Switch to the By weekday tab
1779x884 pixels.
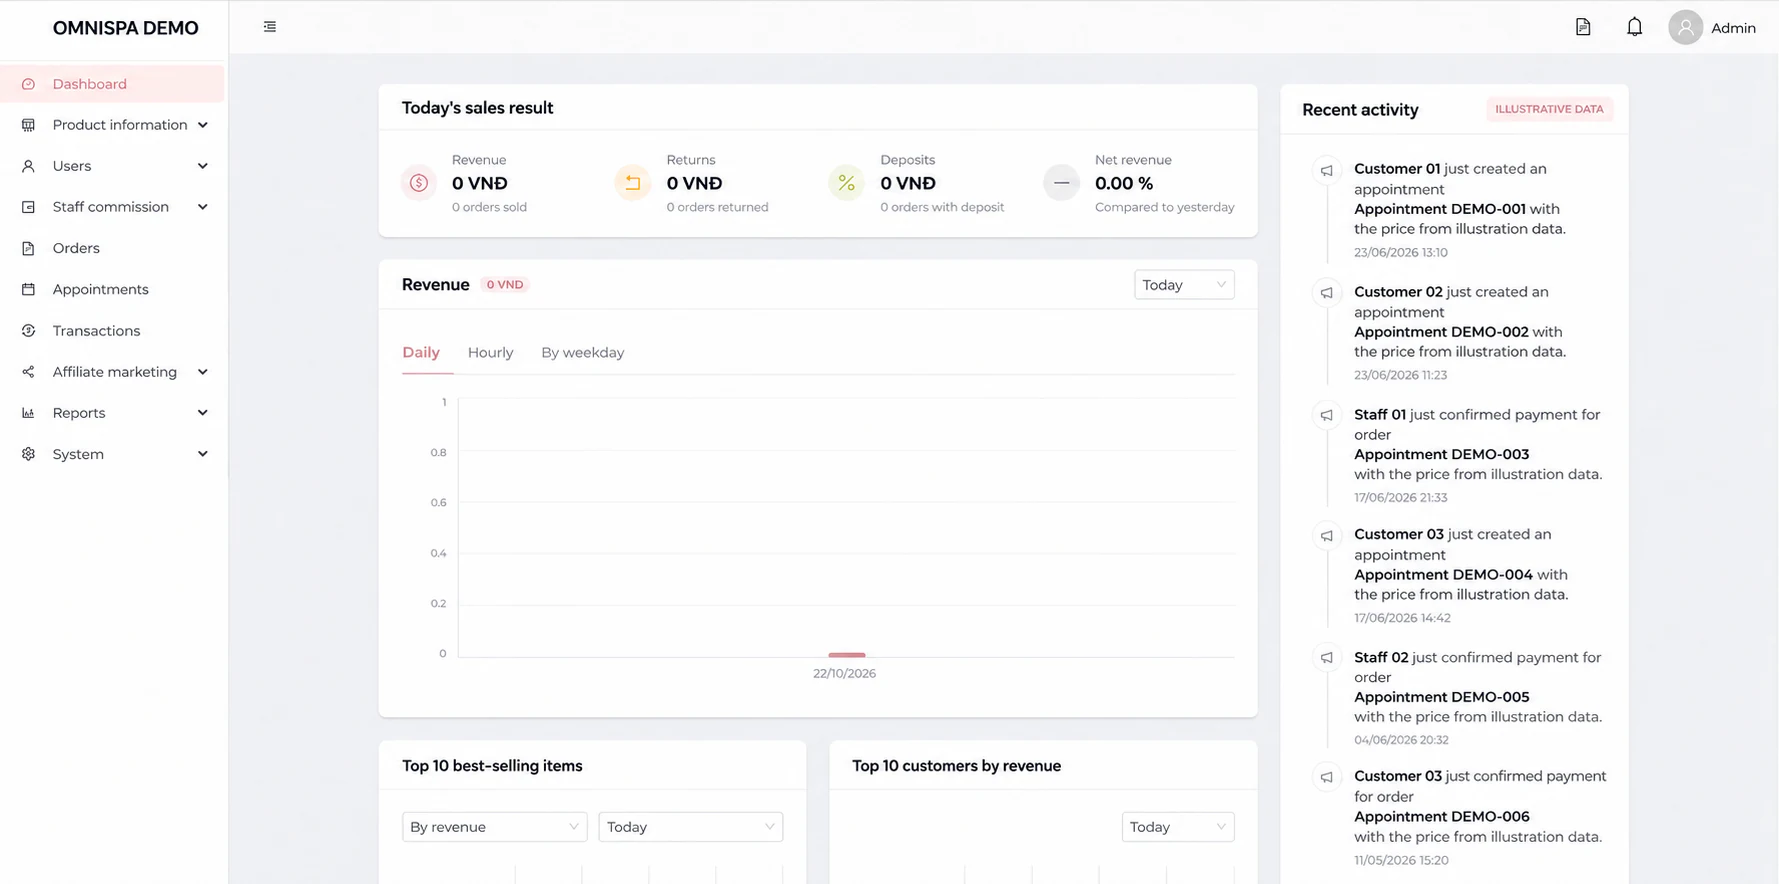click(582, 353)
